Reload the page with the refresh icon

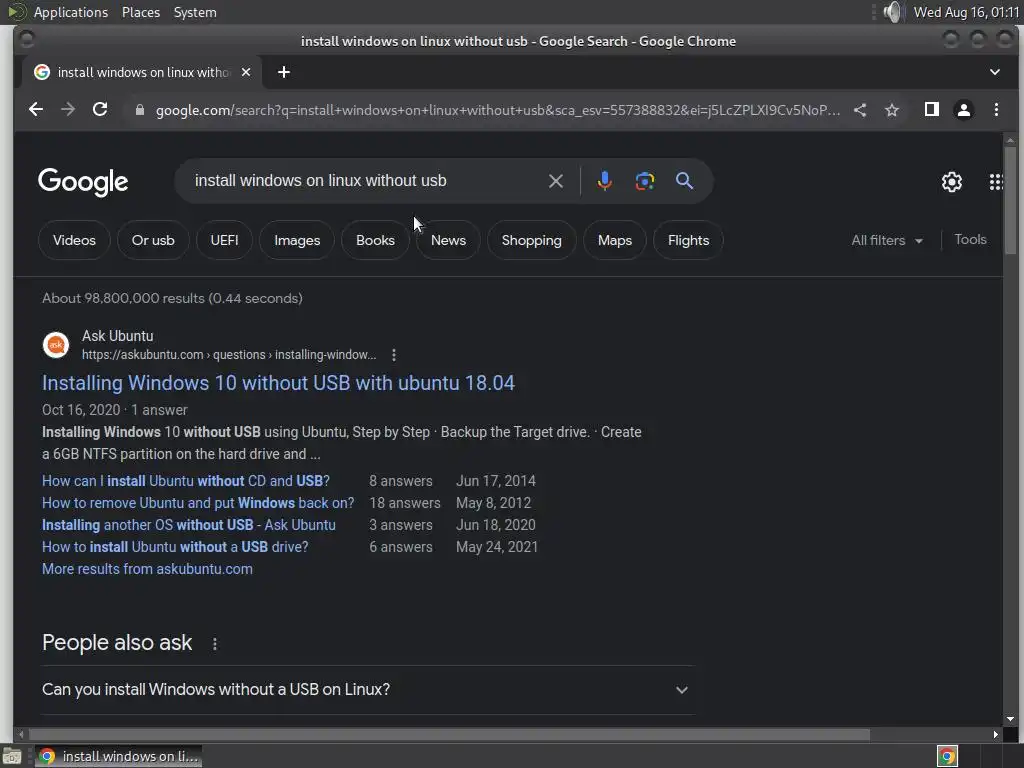[x=100, y=110]
